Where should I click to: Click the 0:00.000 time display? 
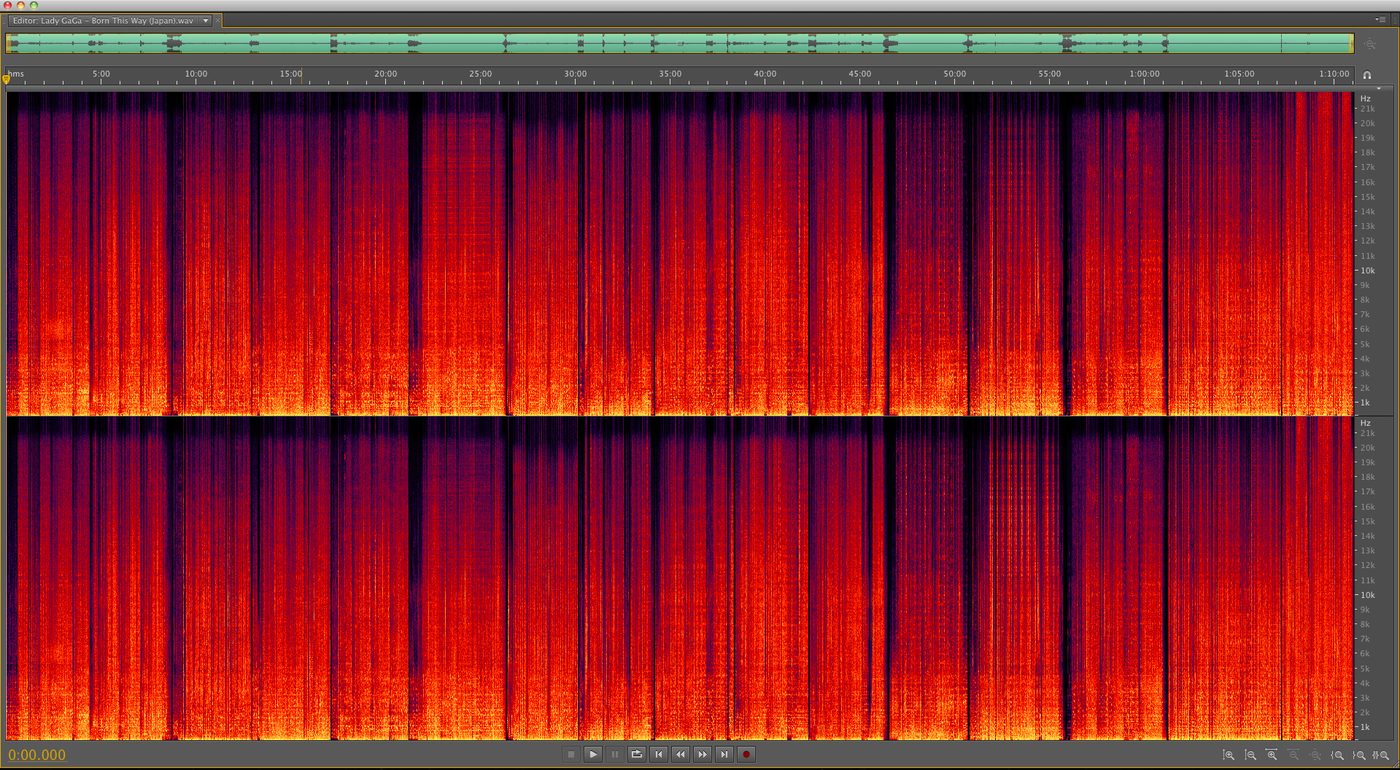pyautogui.click(x=37, y=755)
